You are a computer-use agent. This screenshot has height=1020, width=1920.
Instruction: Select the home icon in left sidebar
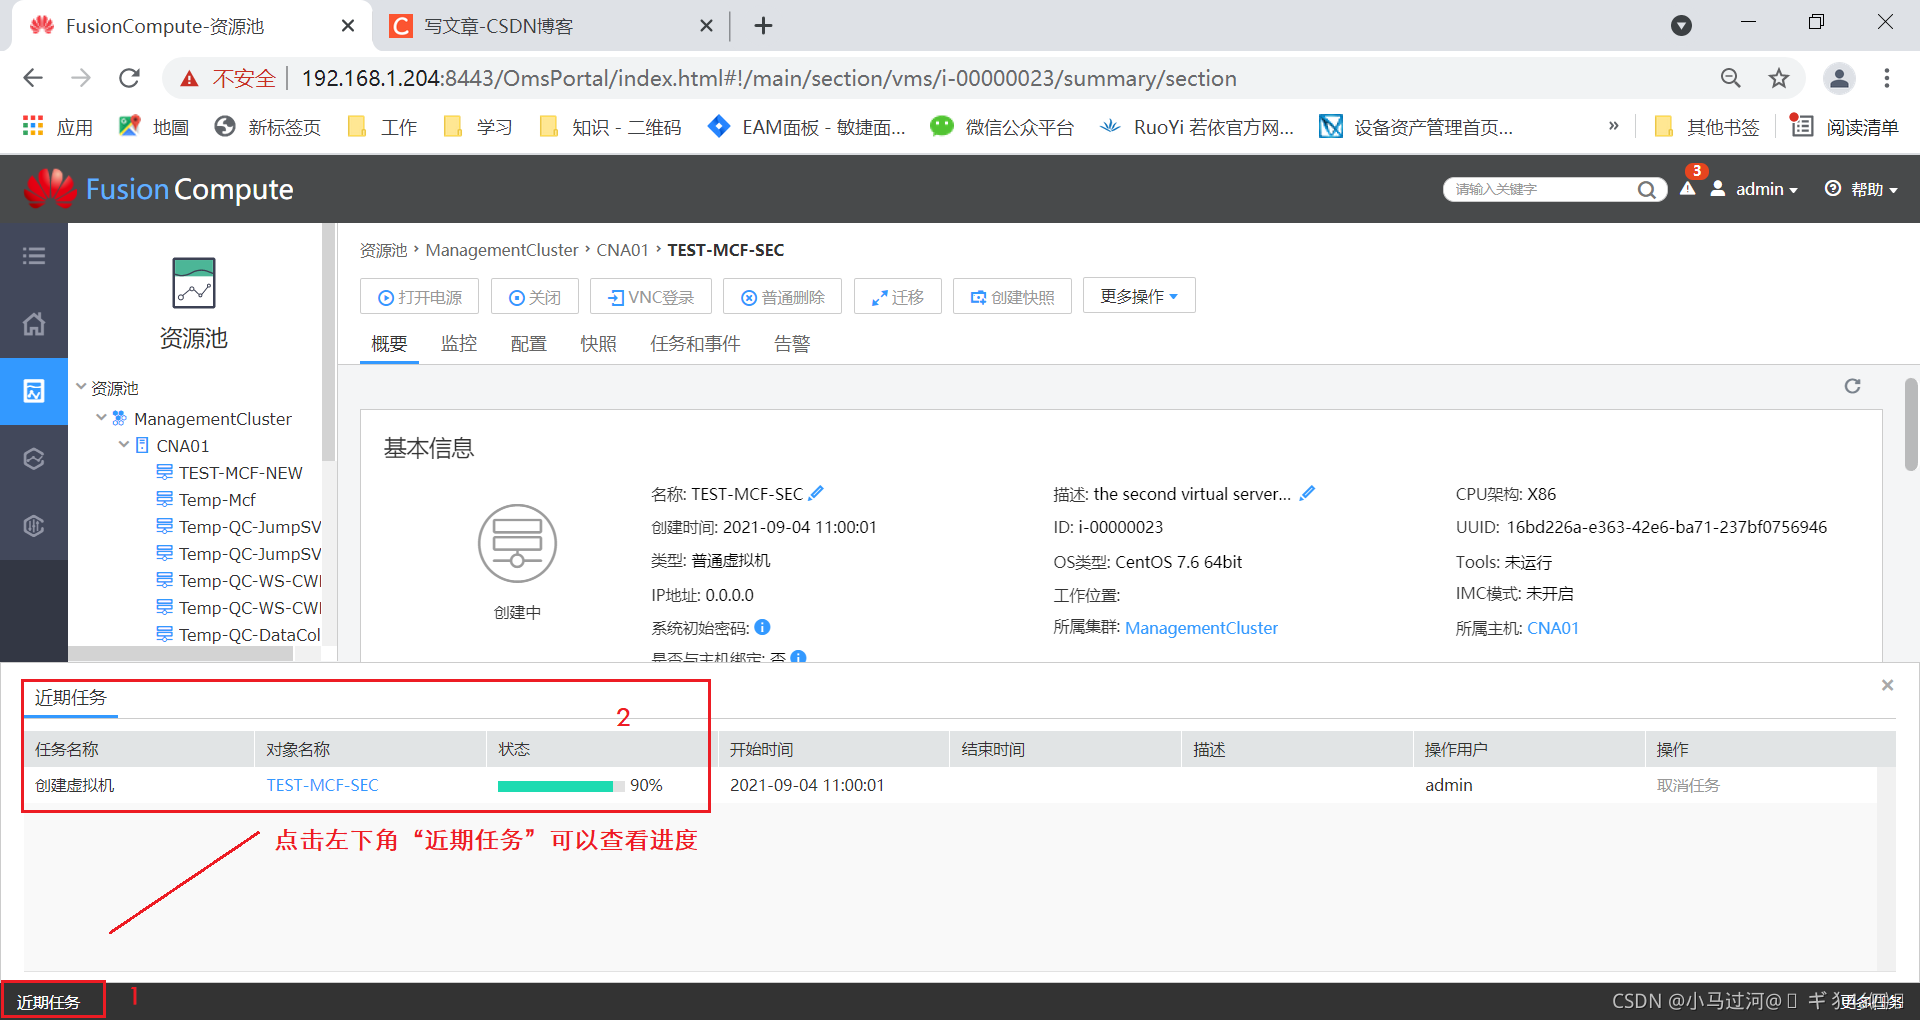click(x=34, y=324)
